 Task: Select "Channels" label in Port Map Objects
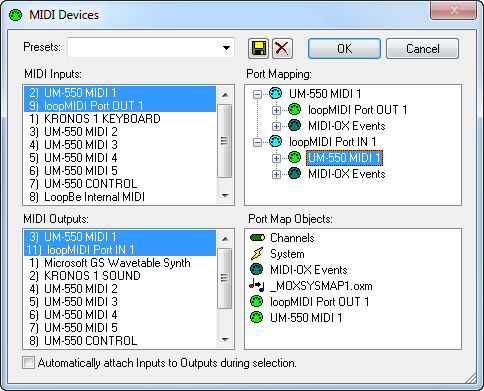click(x=292, y=238)
